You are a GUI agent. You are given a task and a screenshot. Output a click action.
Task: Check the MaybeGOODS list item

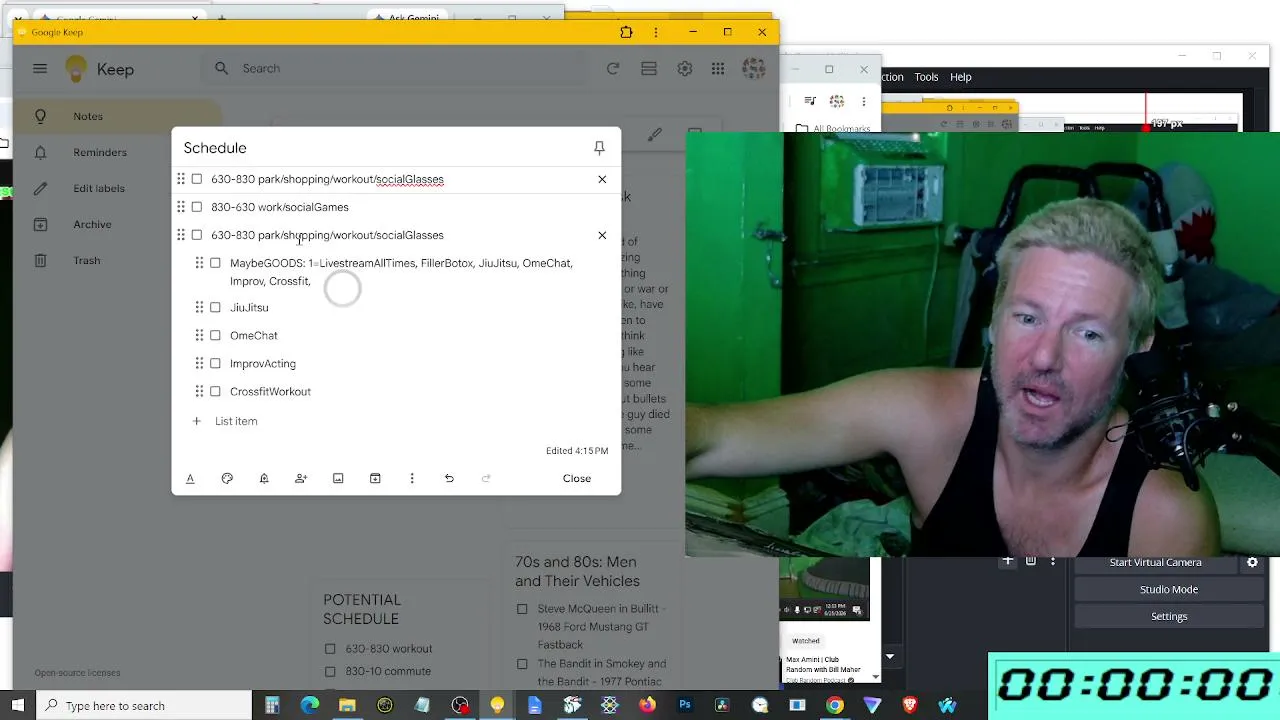click(x=215, y=263)
